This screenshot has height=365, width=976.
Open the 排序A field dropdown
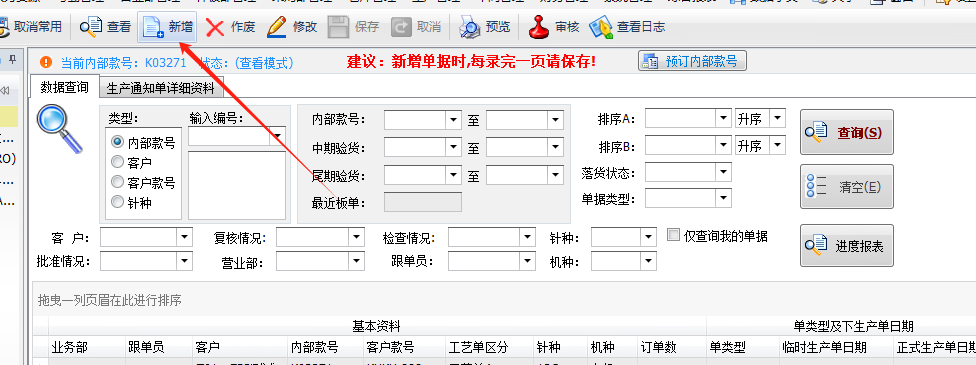pyautogui.click(x=723, y=117)
